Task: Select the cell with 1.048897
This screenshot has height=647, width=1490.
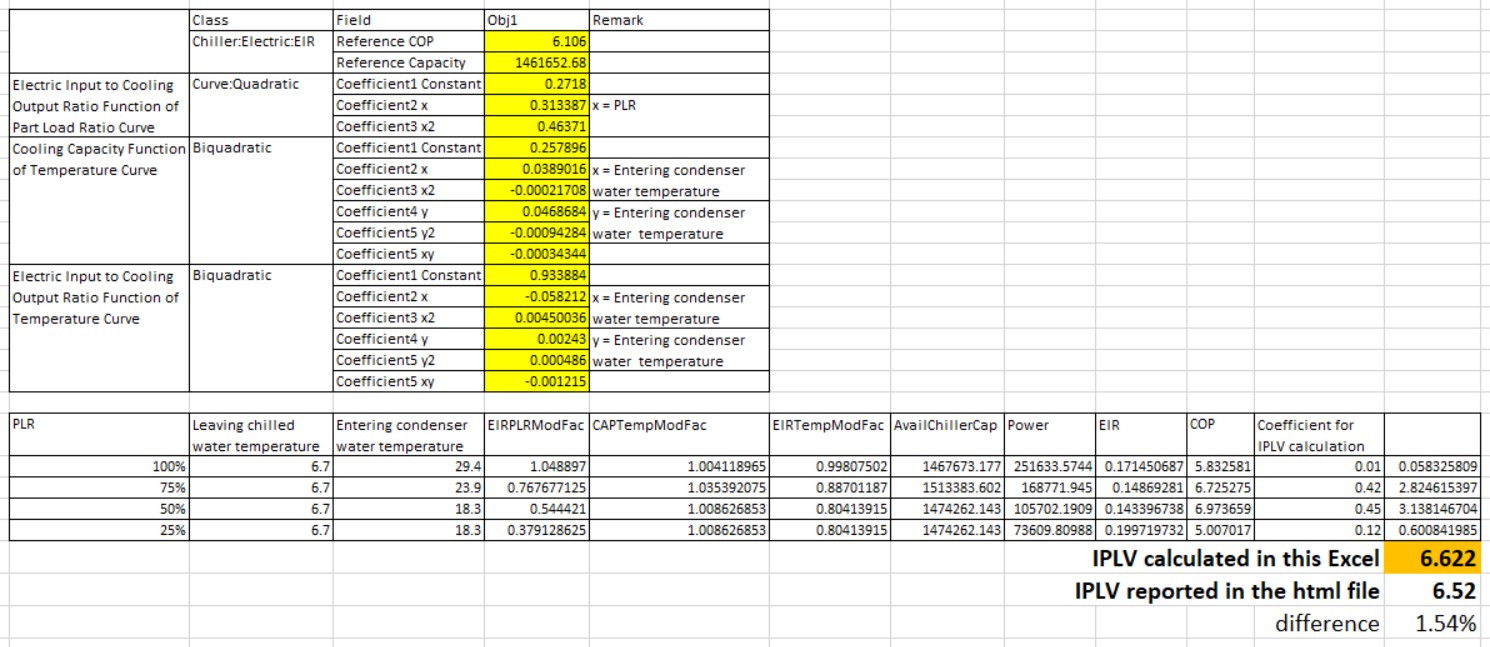Action: coord(536,466)
